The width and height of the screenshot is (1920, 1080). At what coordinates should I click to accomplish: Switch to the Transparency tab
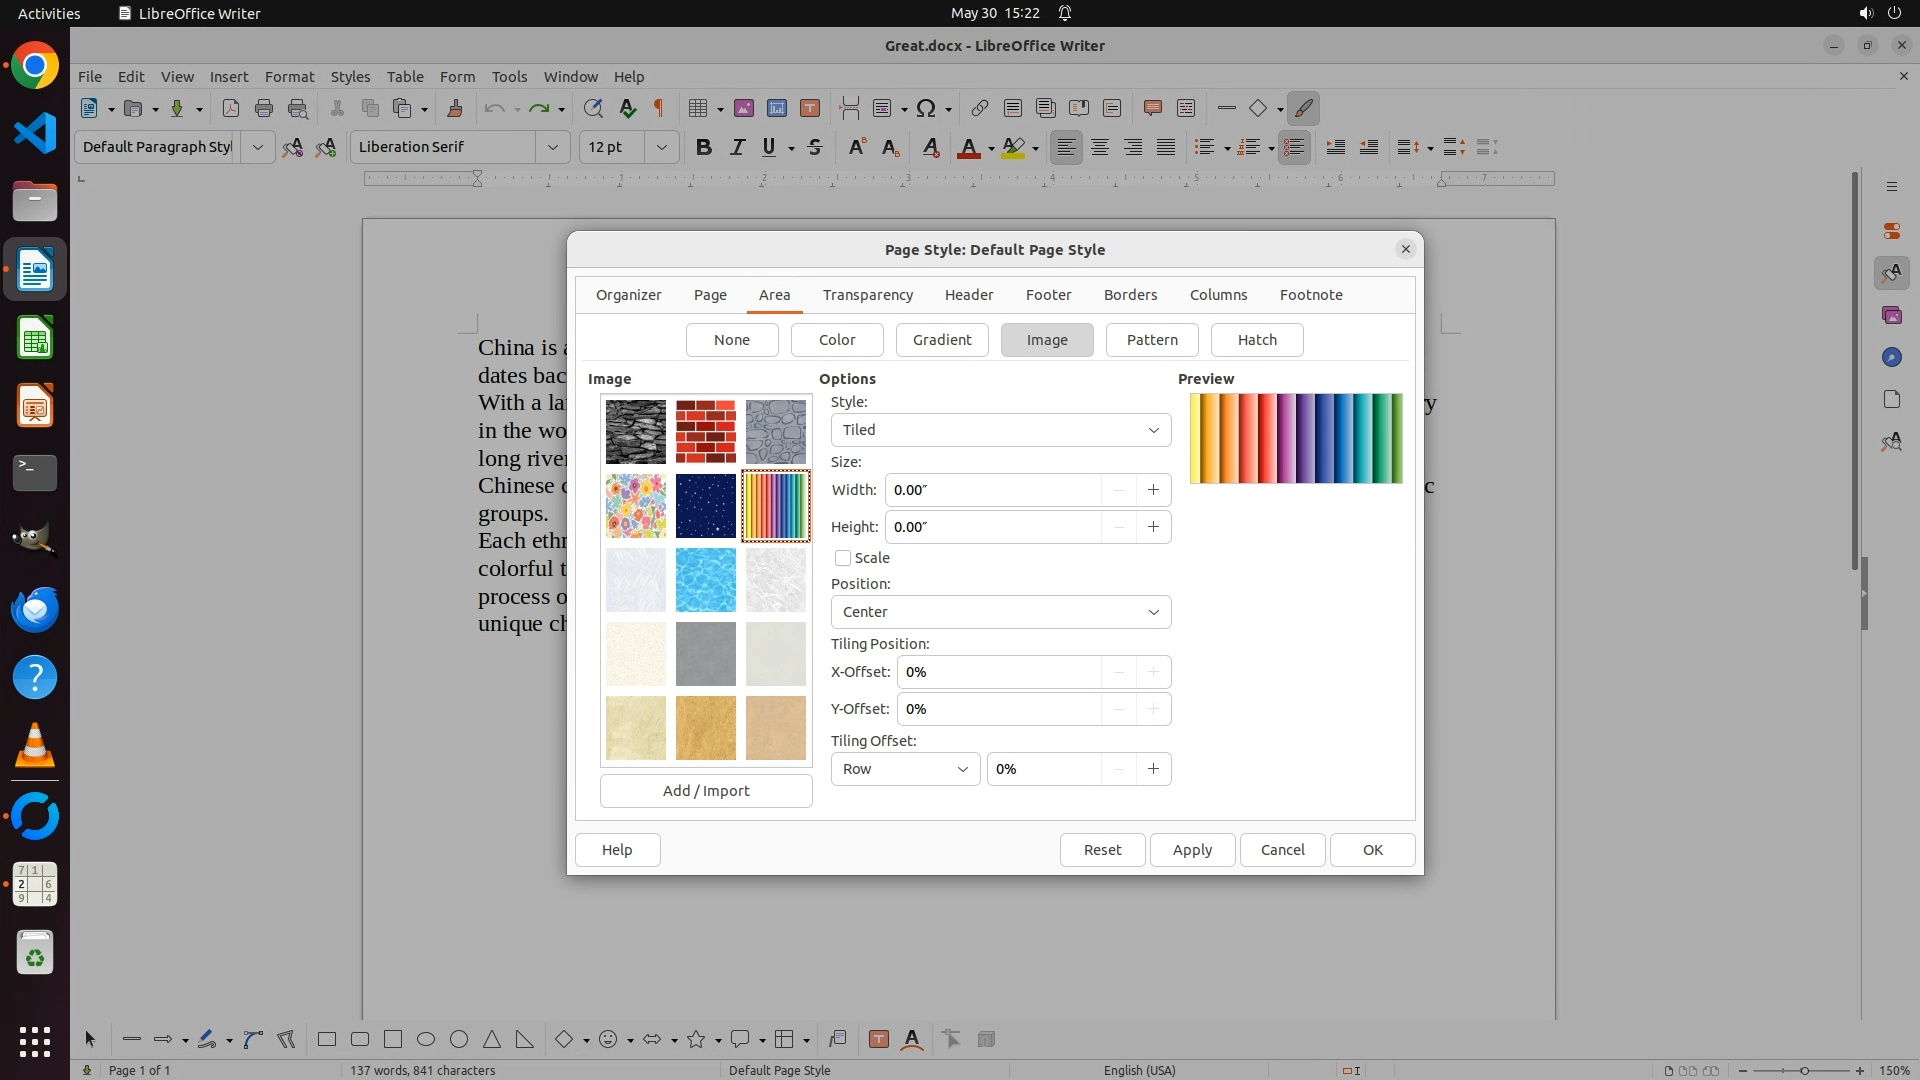867,295
